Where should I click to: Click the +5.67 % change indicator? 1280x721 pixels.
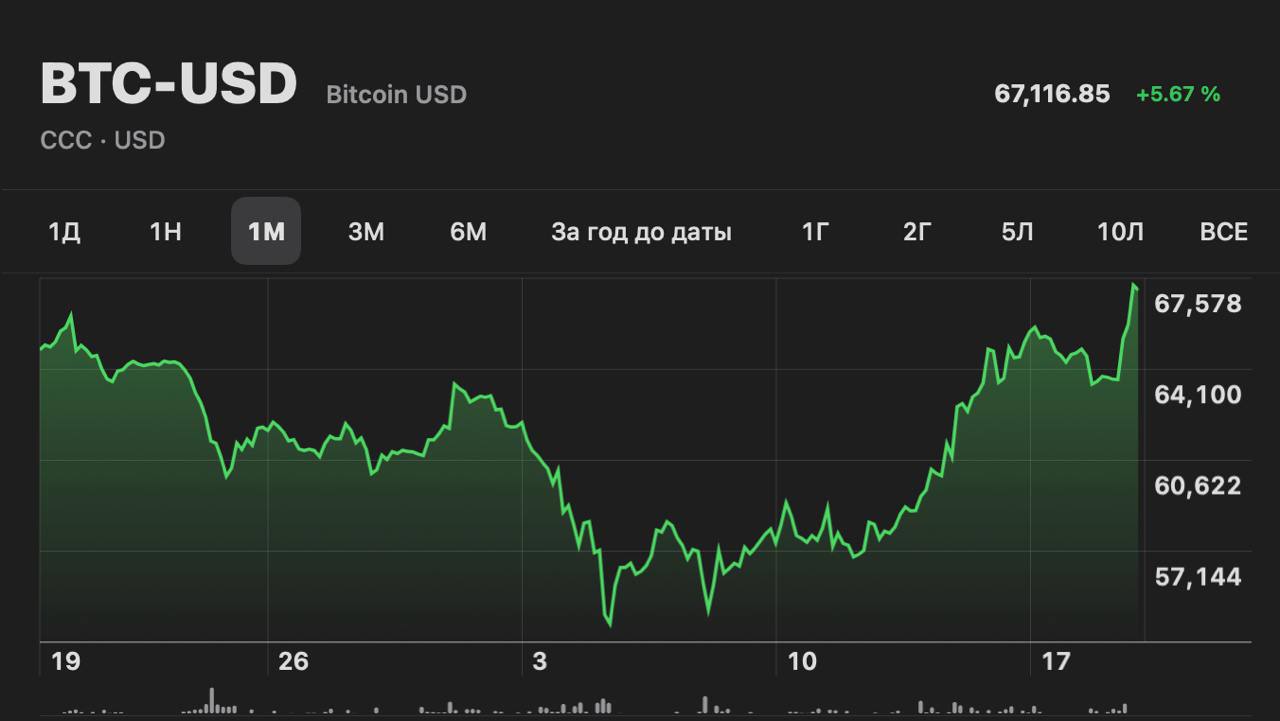1178,94
